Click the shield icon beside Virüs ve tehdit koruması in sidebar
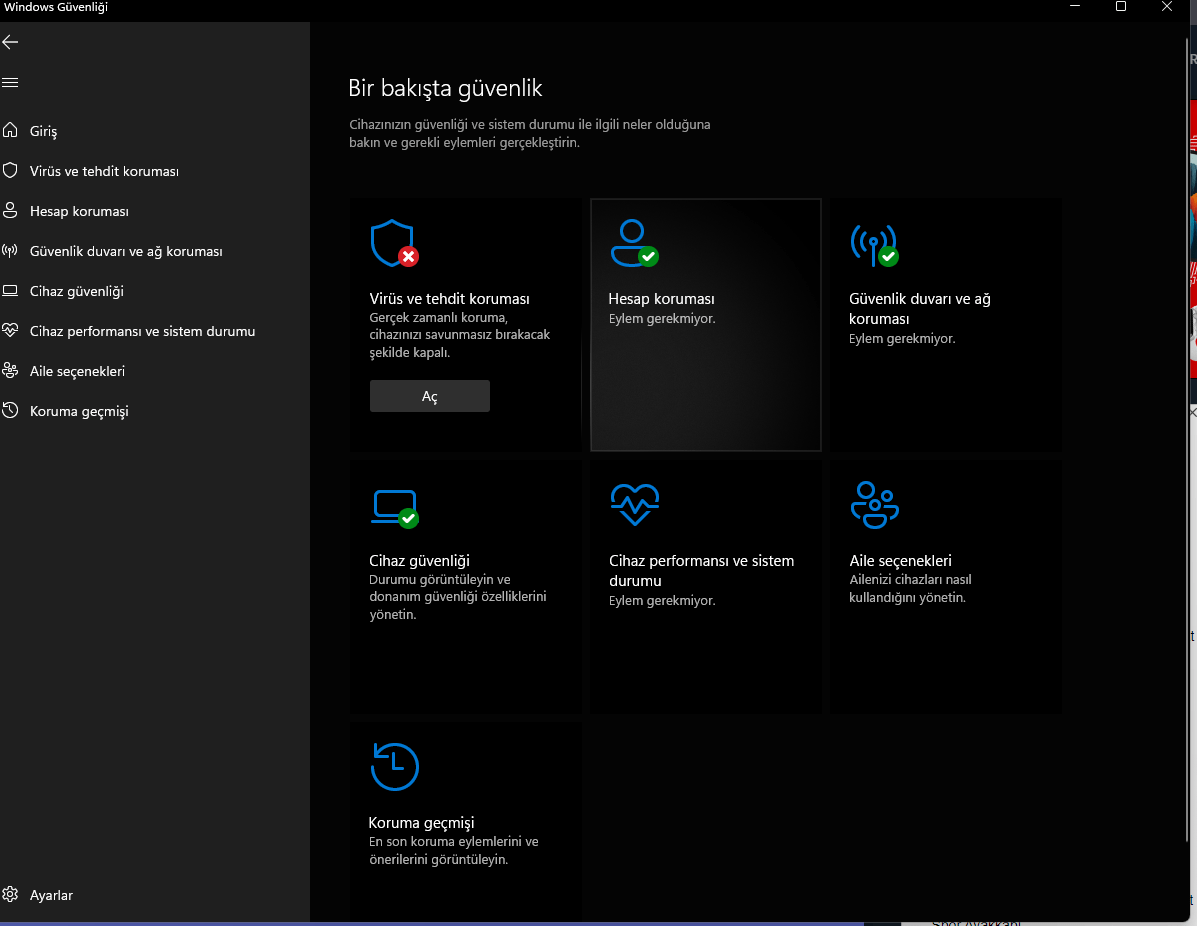This screenshot has height=926, width=1197. (x=10, y=170)
